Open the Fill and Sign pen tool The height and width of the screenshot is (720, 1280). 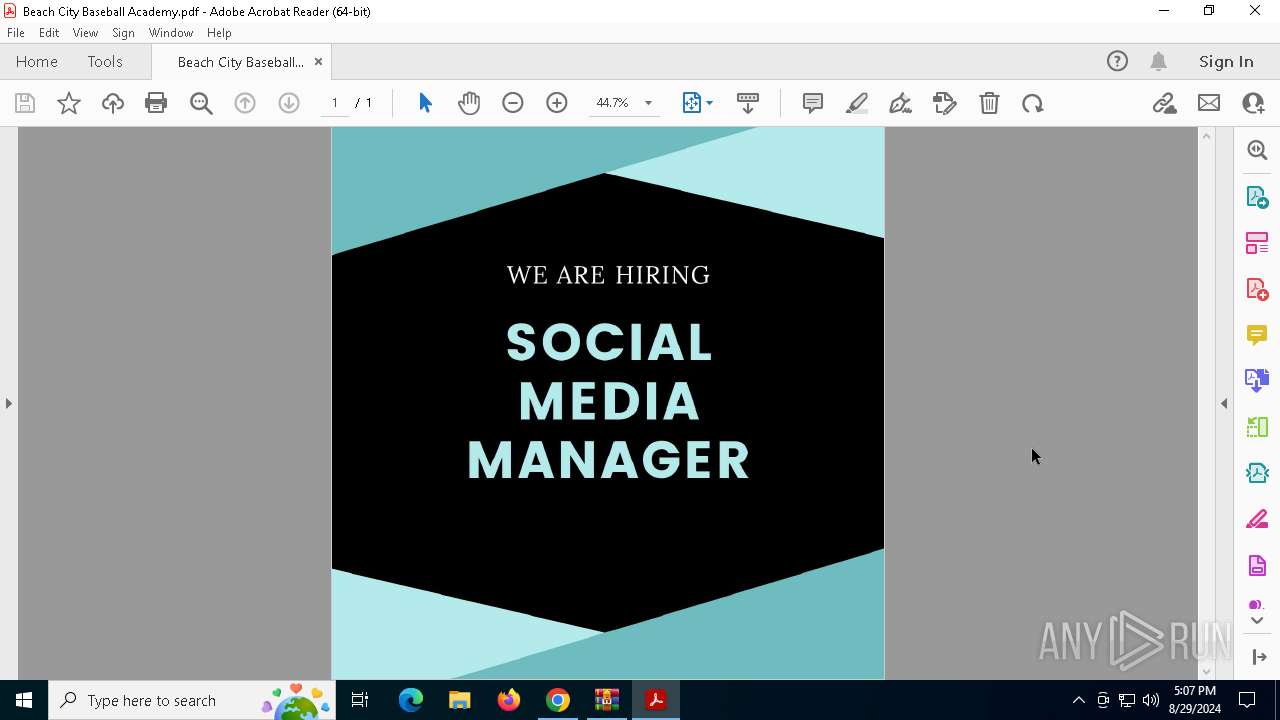click(900, 103)
